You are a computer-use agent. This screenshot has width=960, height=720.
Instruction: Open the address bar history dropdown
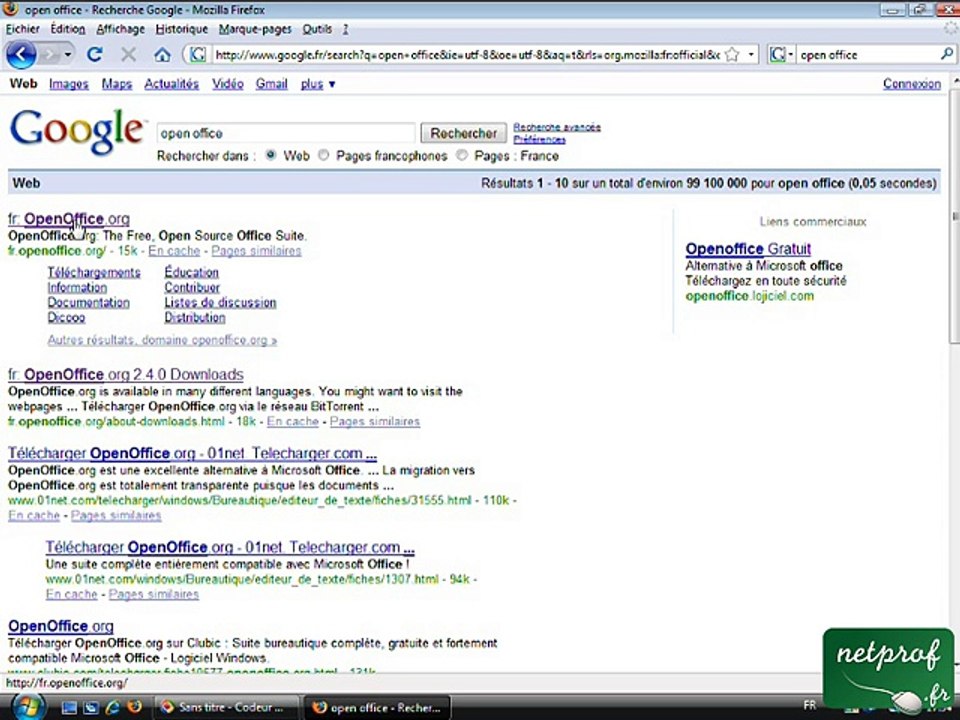tap(751, 55)
